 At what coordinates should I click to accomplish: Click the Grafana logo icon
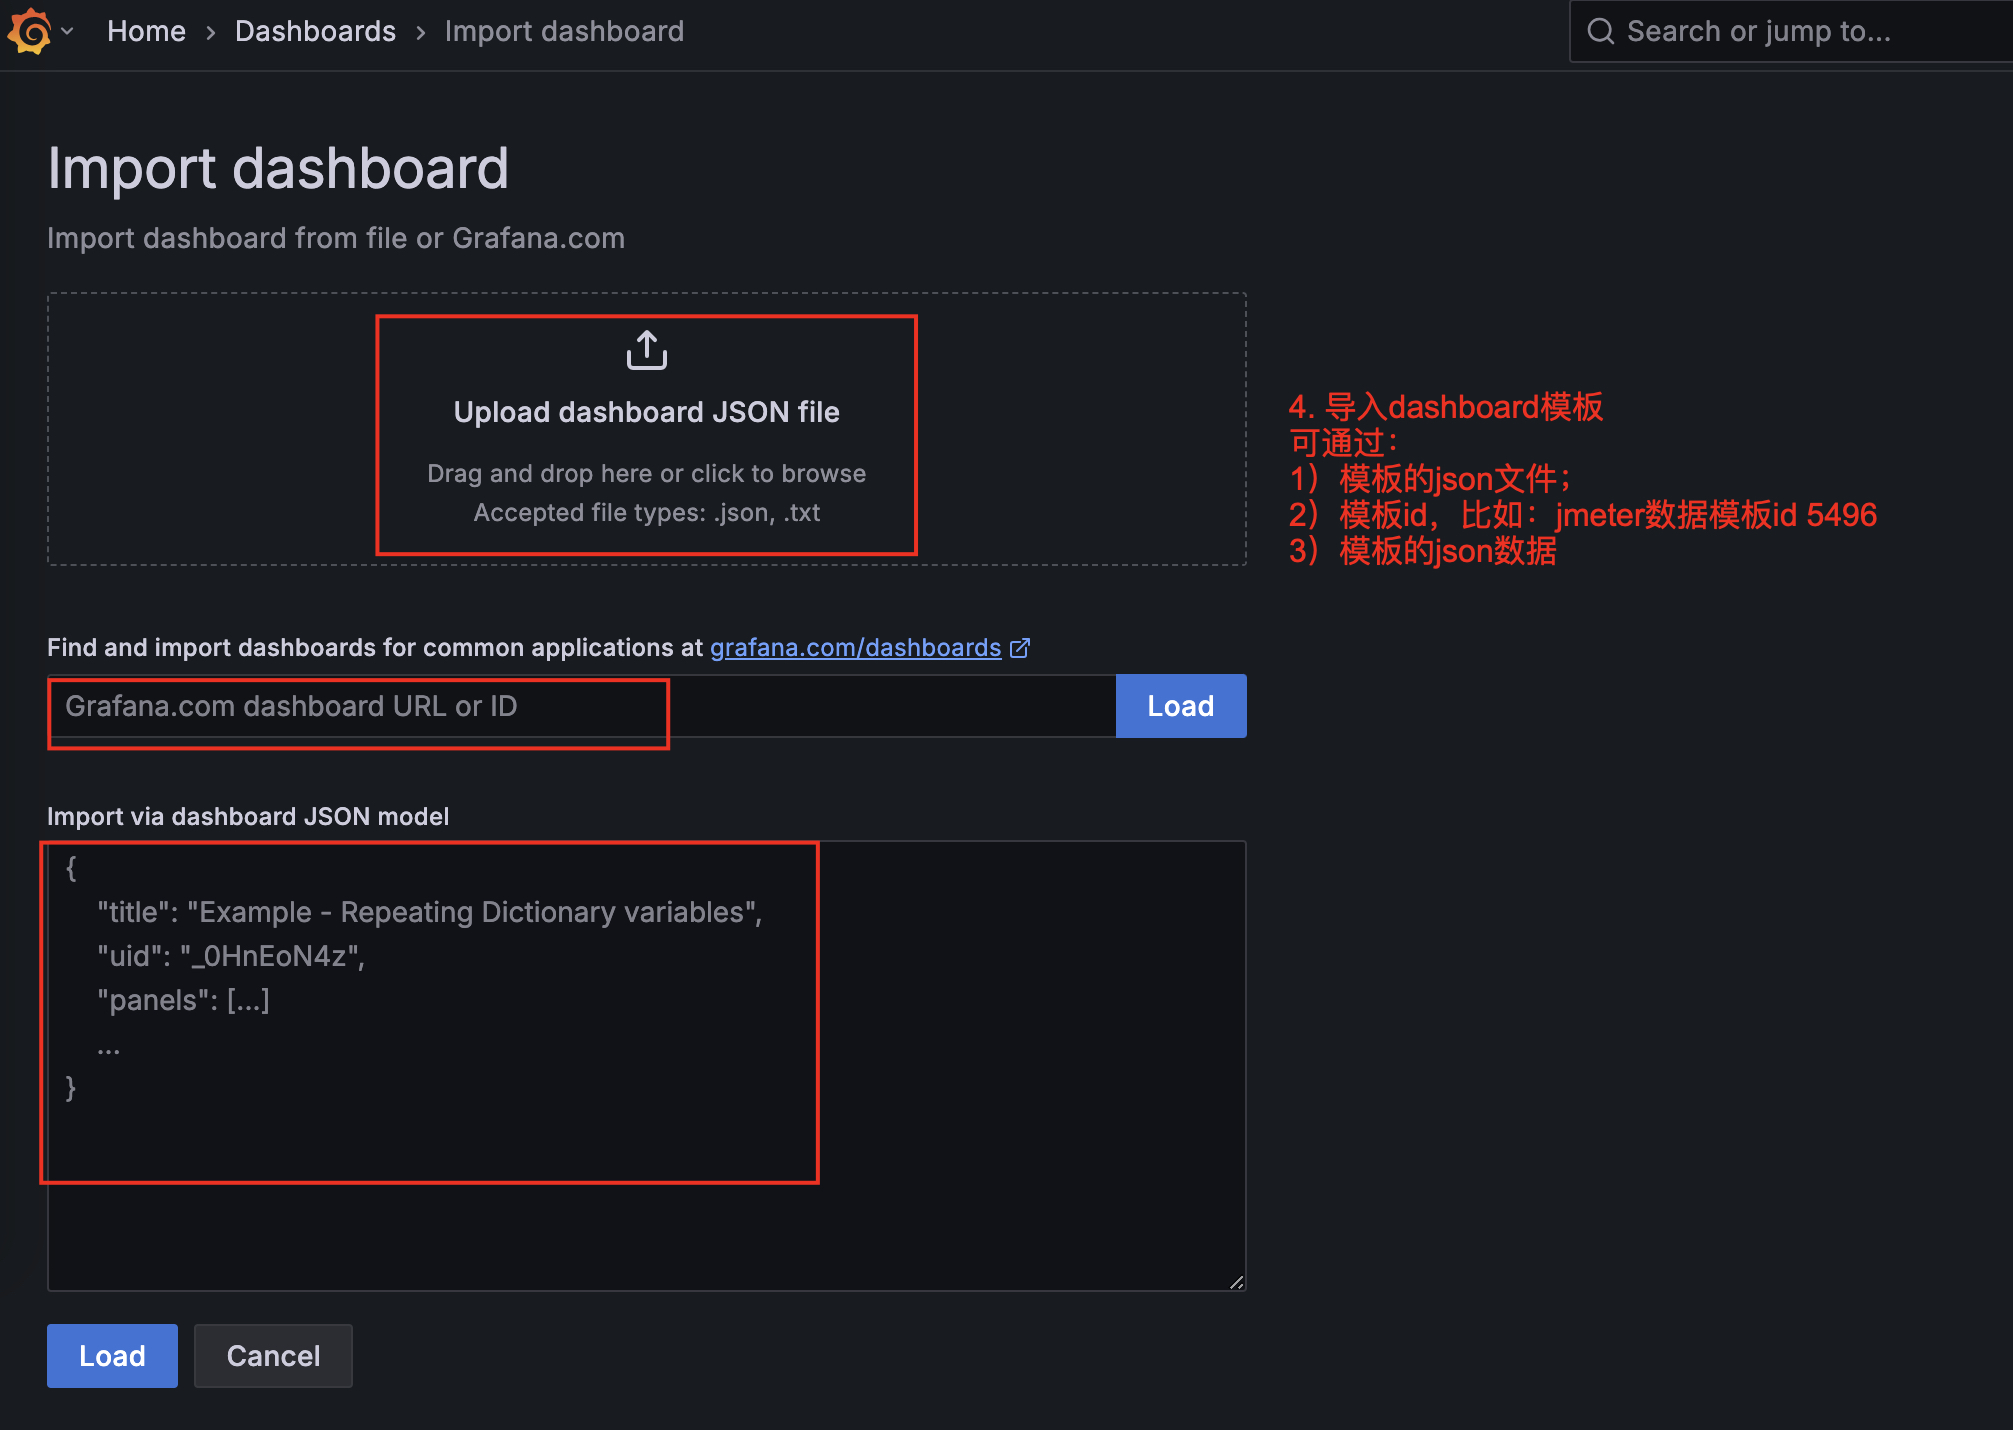(28, 31)
